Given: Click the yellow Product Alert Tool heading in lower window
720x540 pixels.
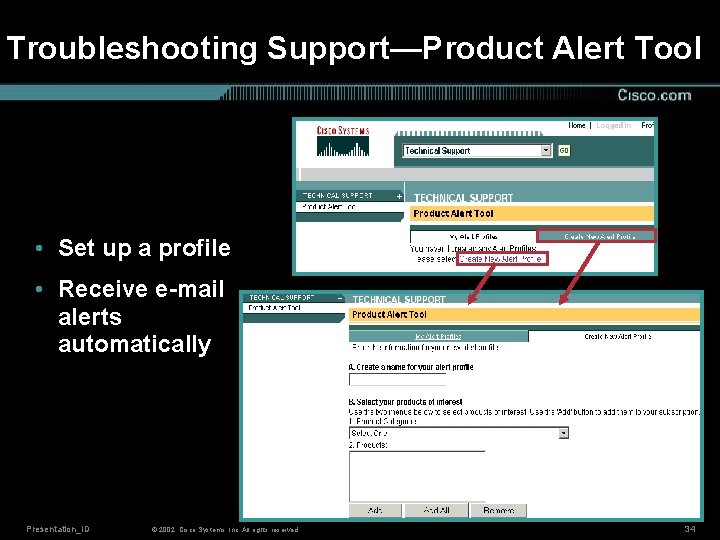Looking at the screenshot, I should point(524,315).
